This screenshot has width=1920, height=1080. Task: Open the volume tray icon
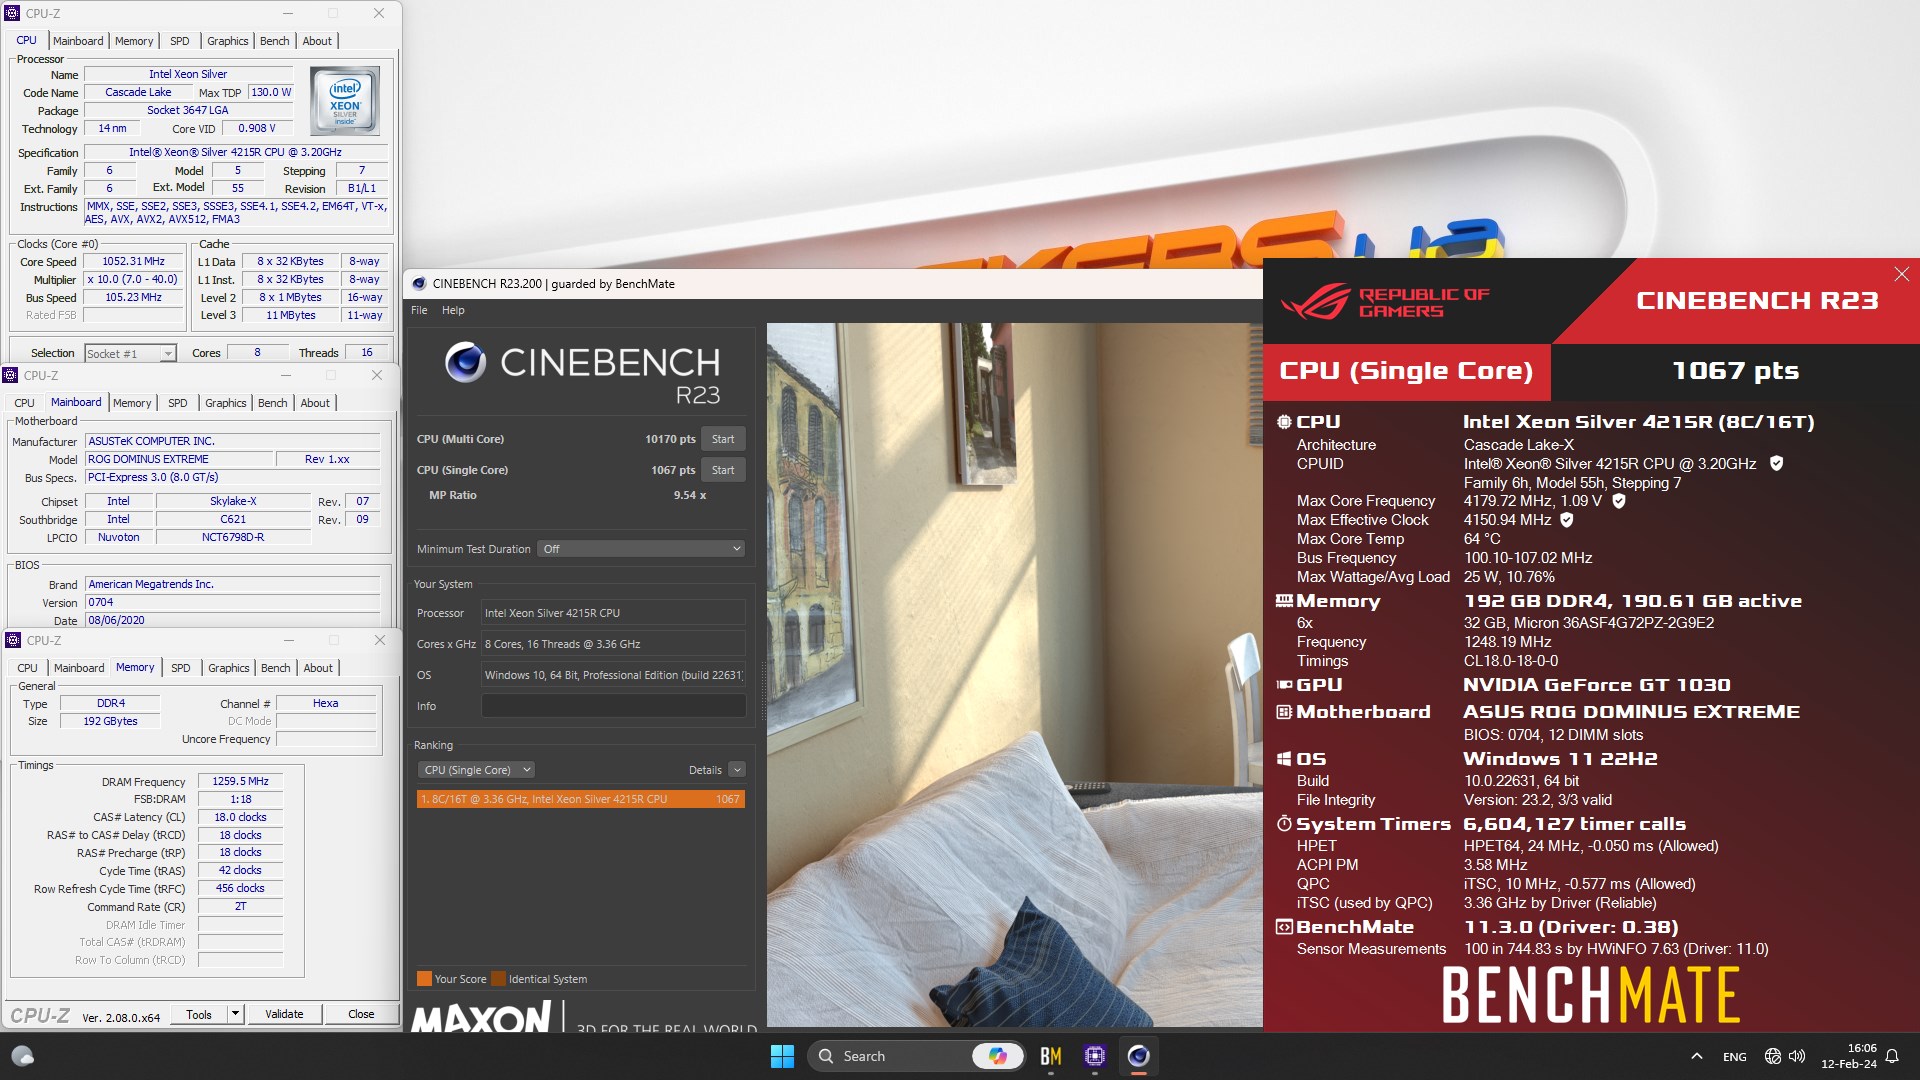pyautogui.click(x=1797, y=1056)
